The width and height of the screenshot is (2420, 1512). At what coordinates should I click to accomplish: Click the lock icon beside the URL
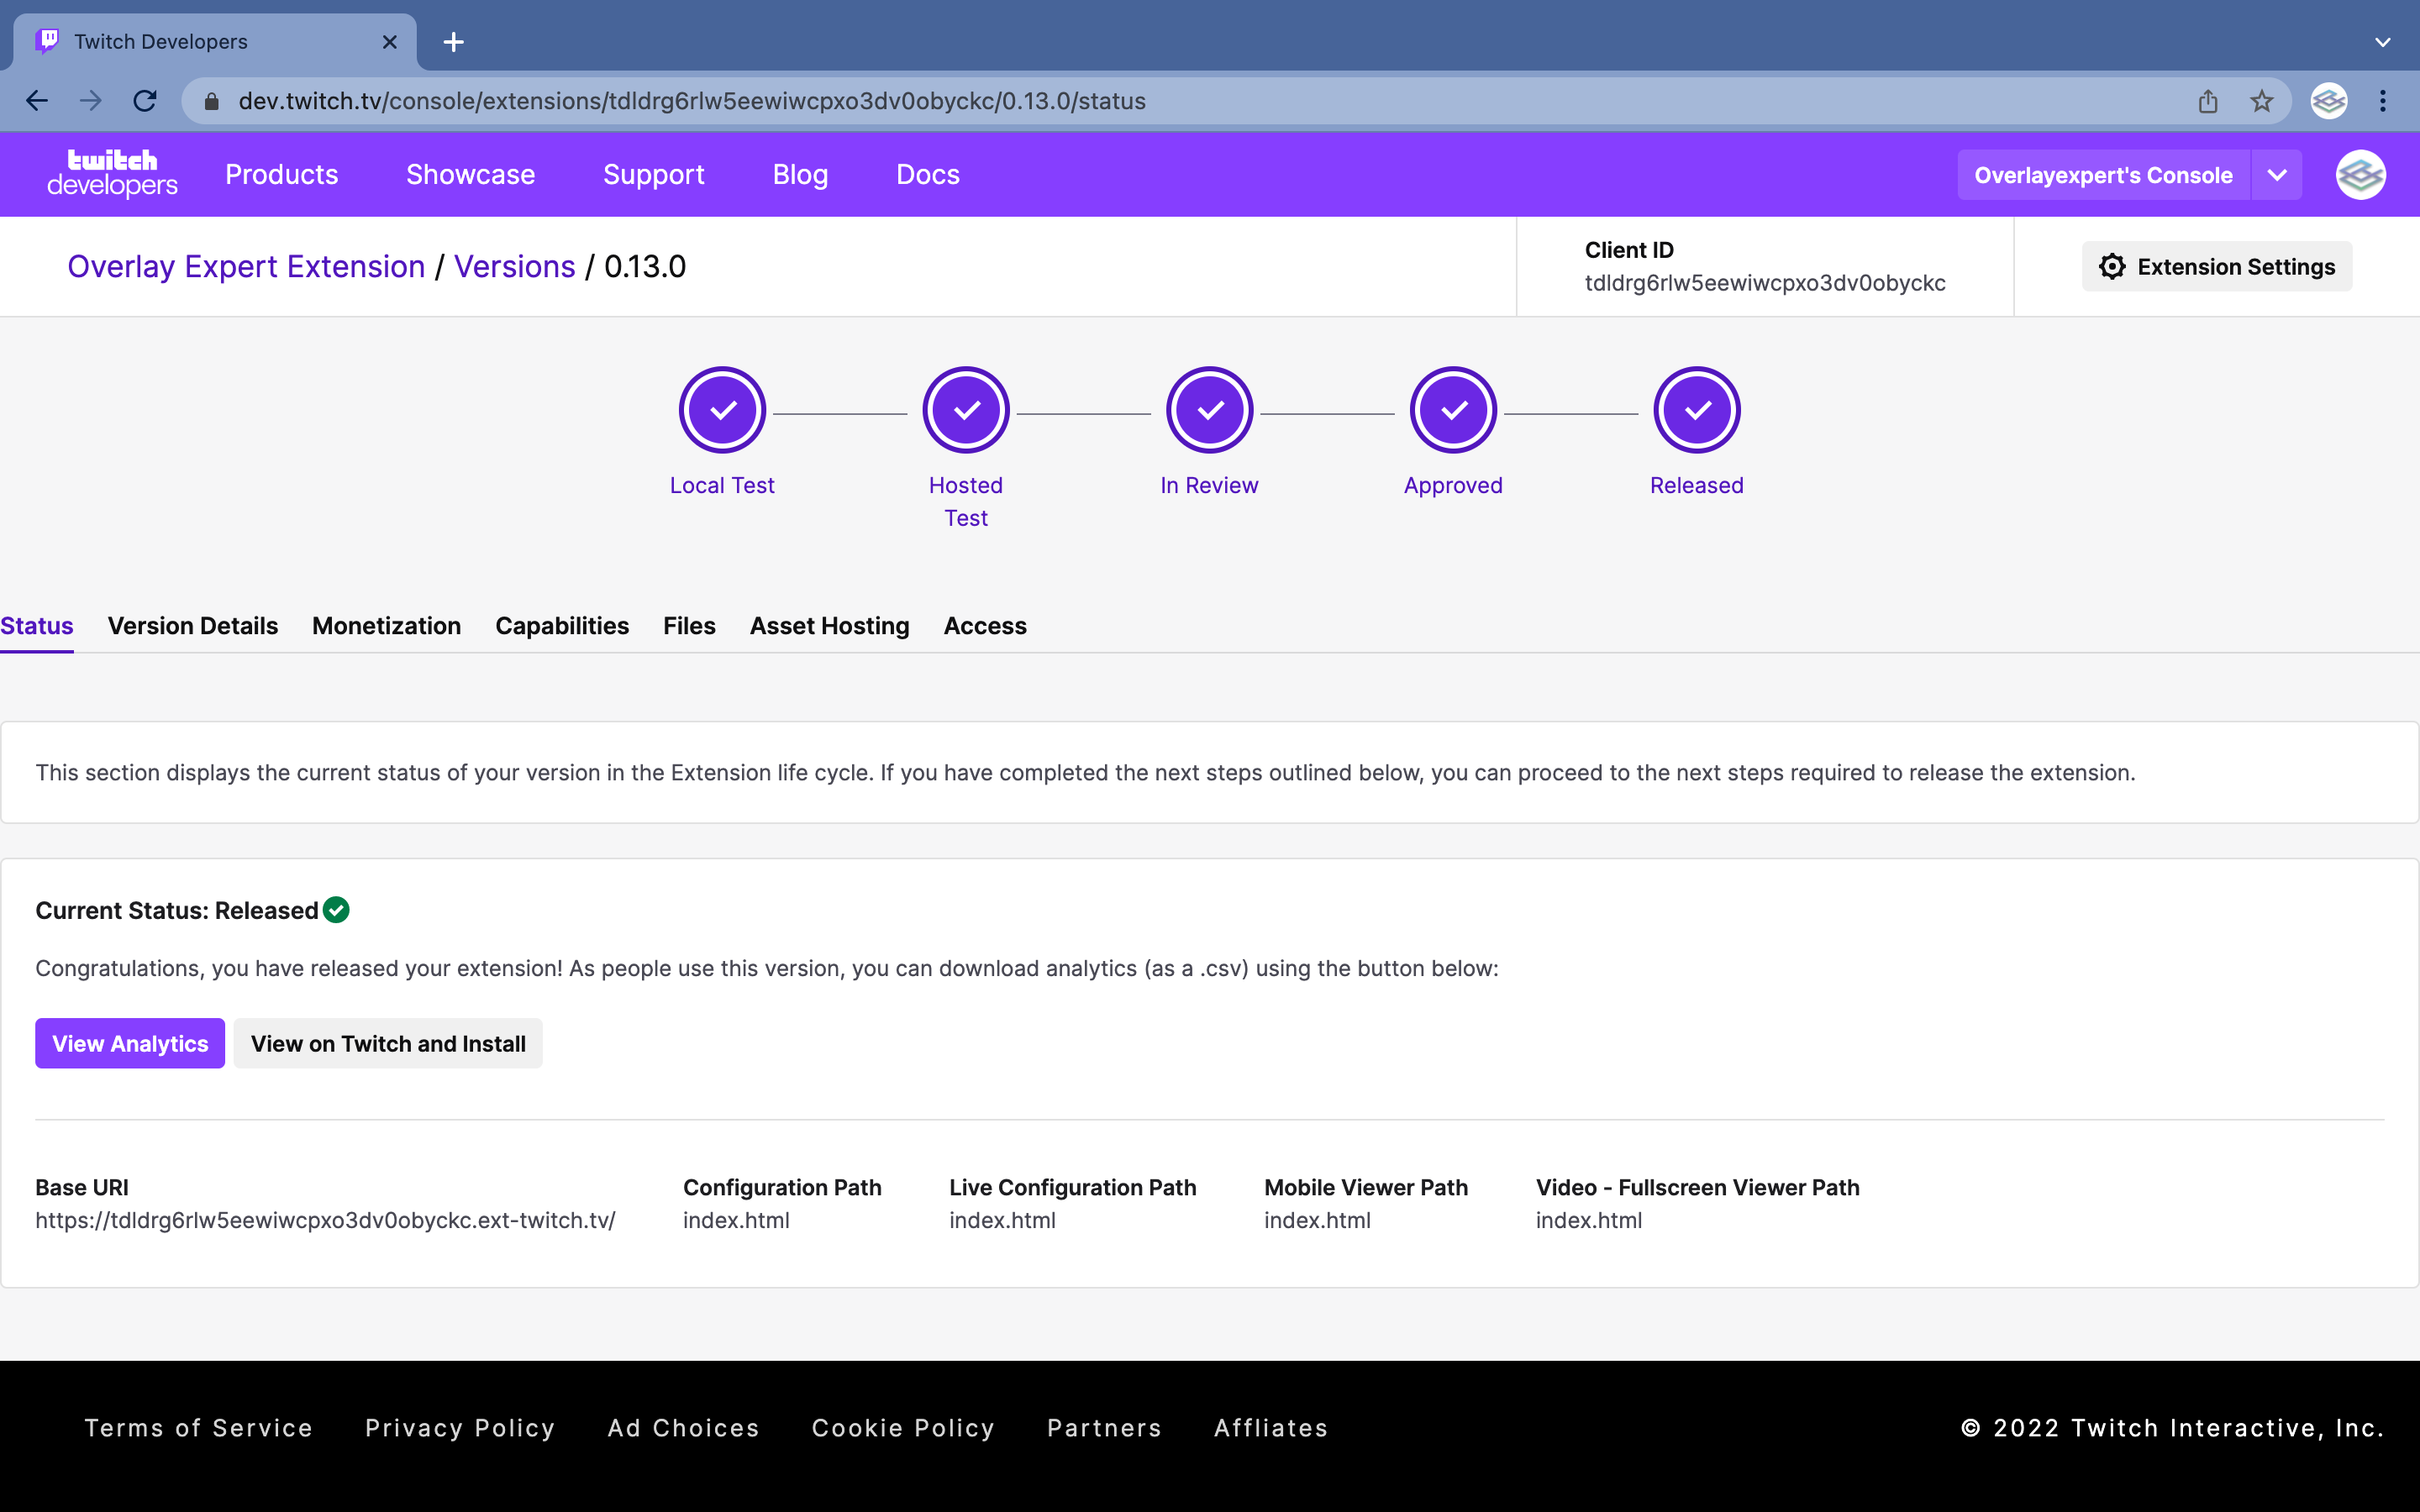[x=211, y=100]
